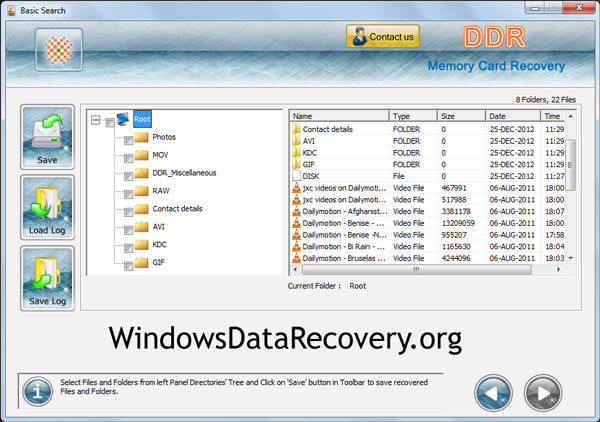Click the orange checkered logo icon
600x422 pixels.
tap(59, 50)
